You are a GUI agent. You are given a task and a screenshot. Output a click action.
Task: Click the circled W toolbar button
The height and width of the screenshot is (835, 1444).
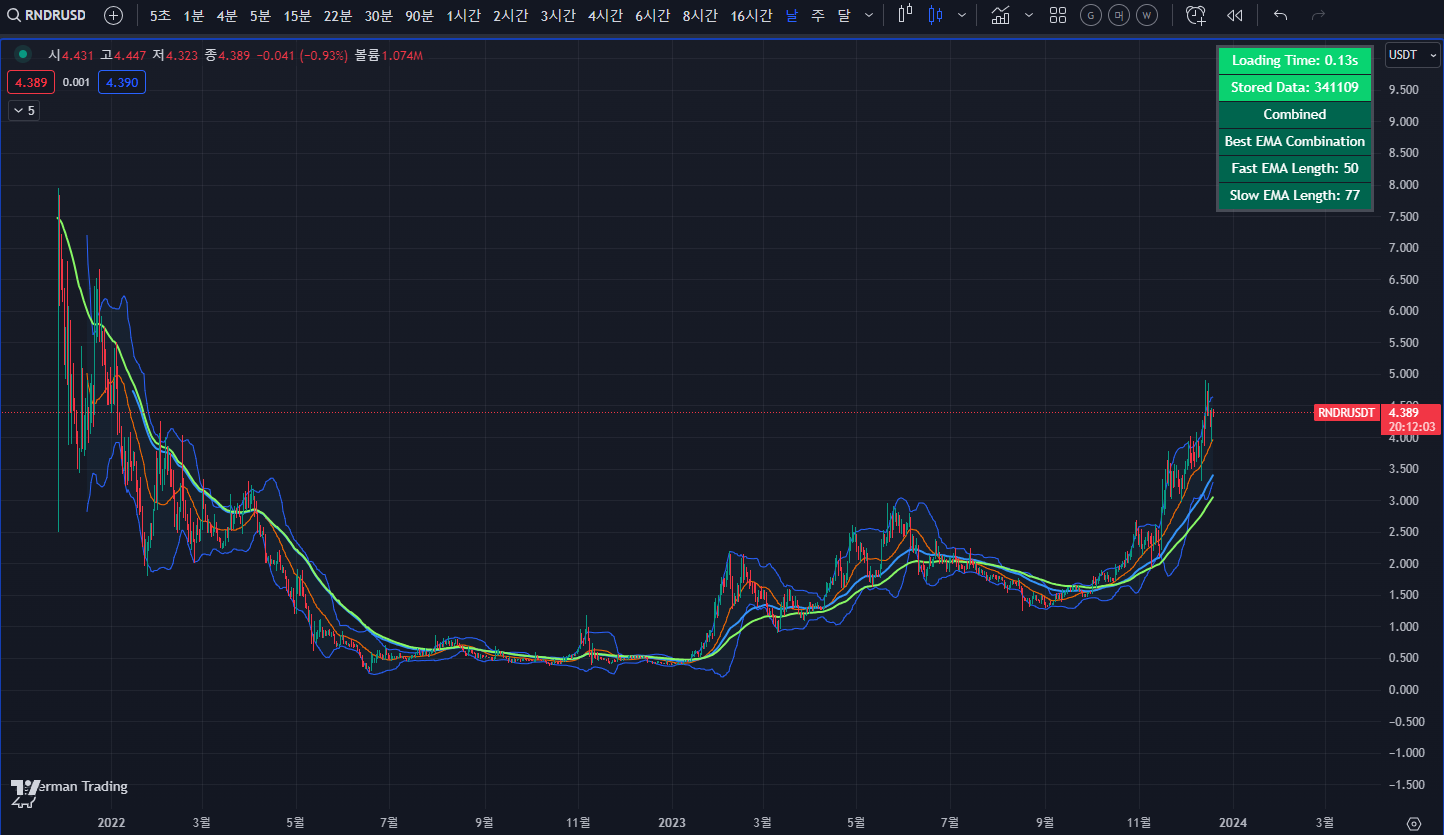pyautogui.click(x=1147, y=15)
